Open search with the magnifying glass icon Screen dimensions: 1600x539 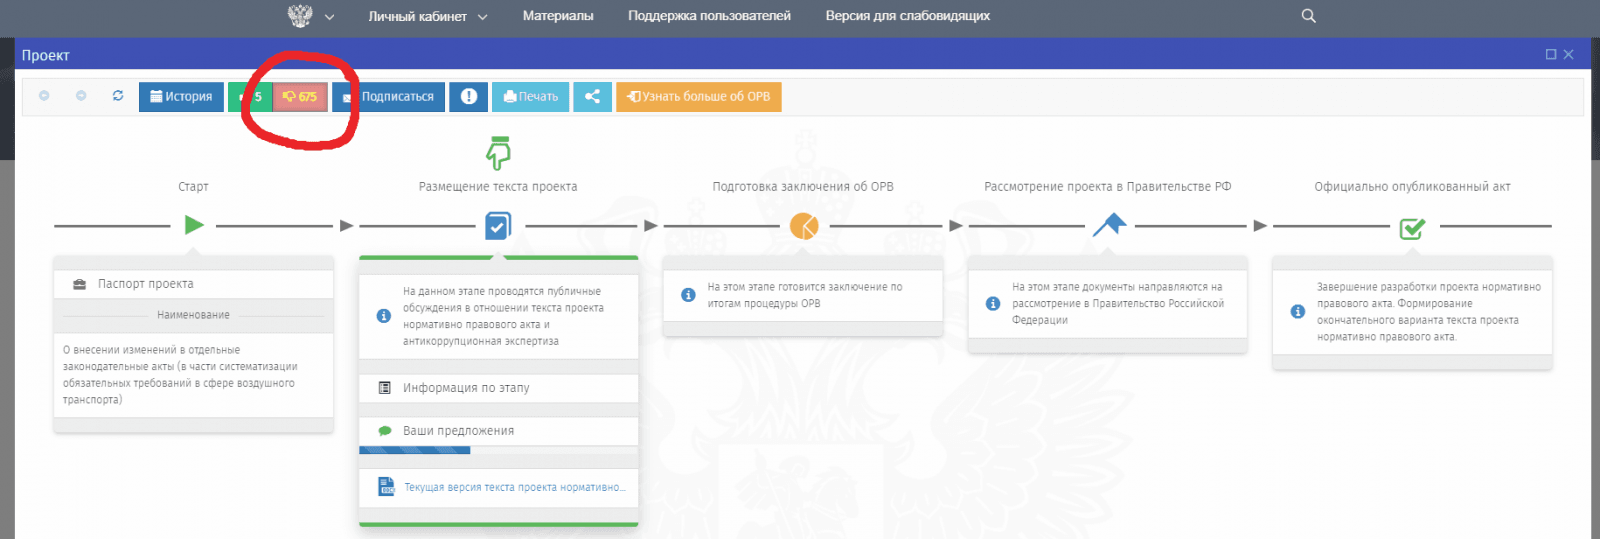1308,16
